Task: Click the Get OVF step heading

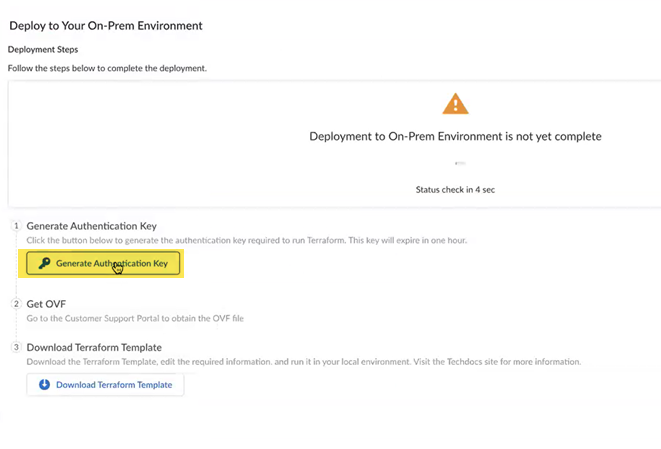Action: coord(46,303)
